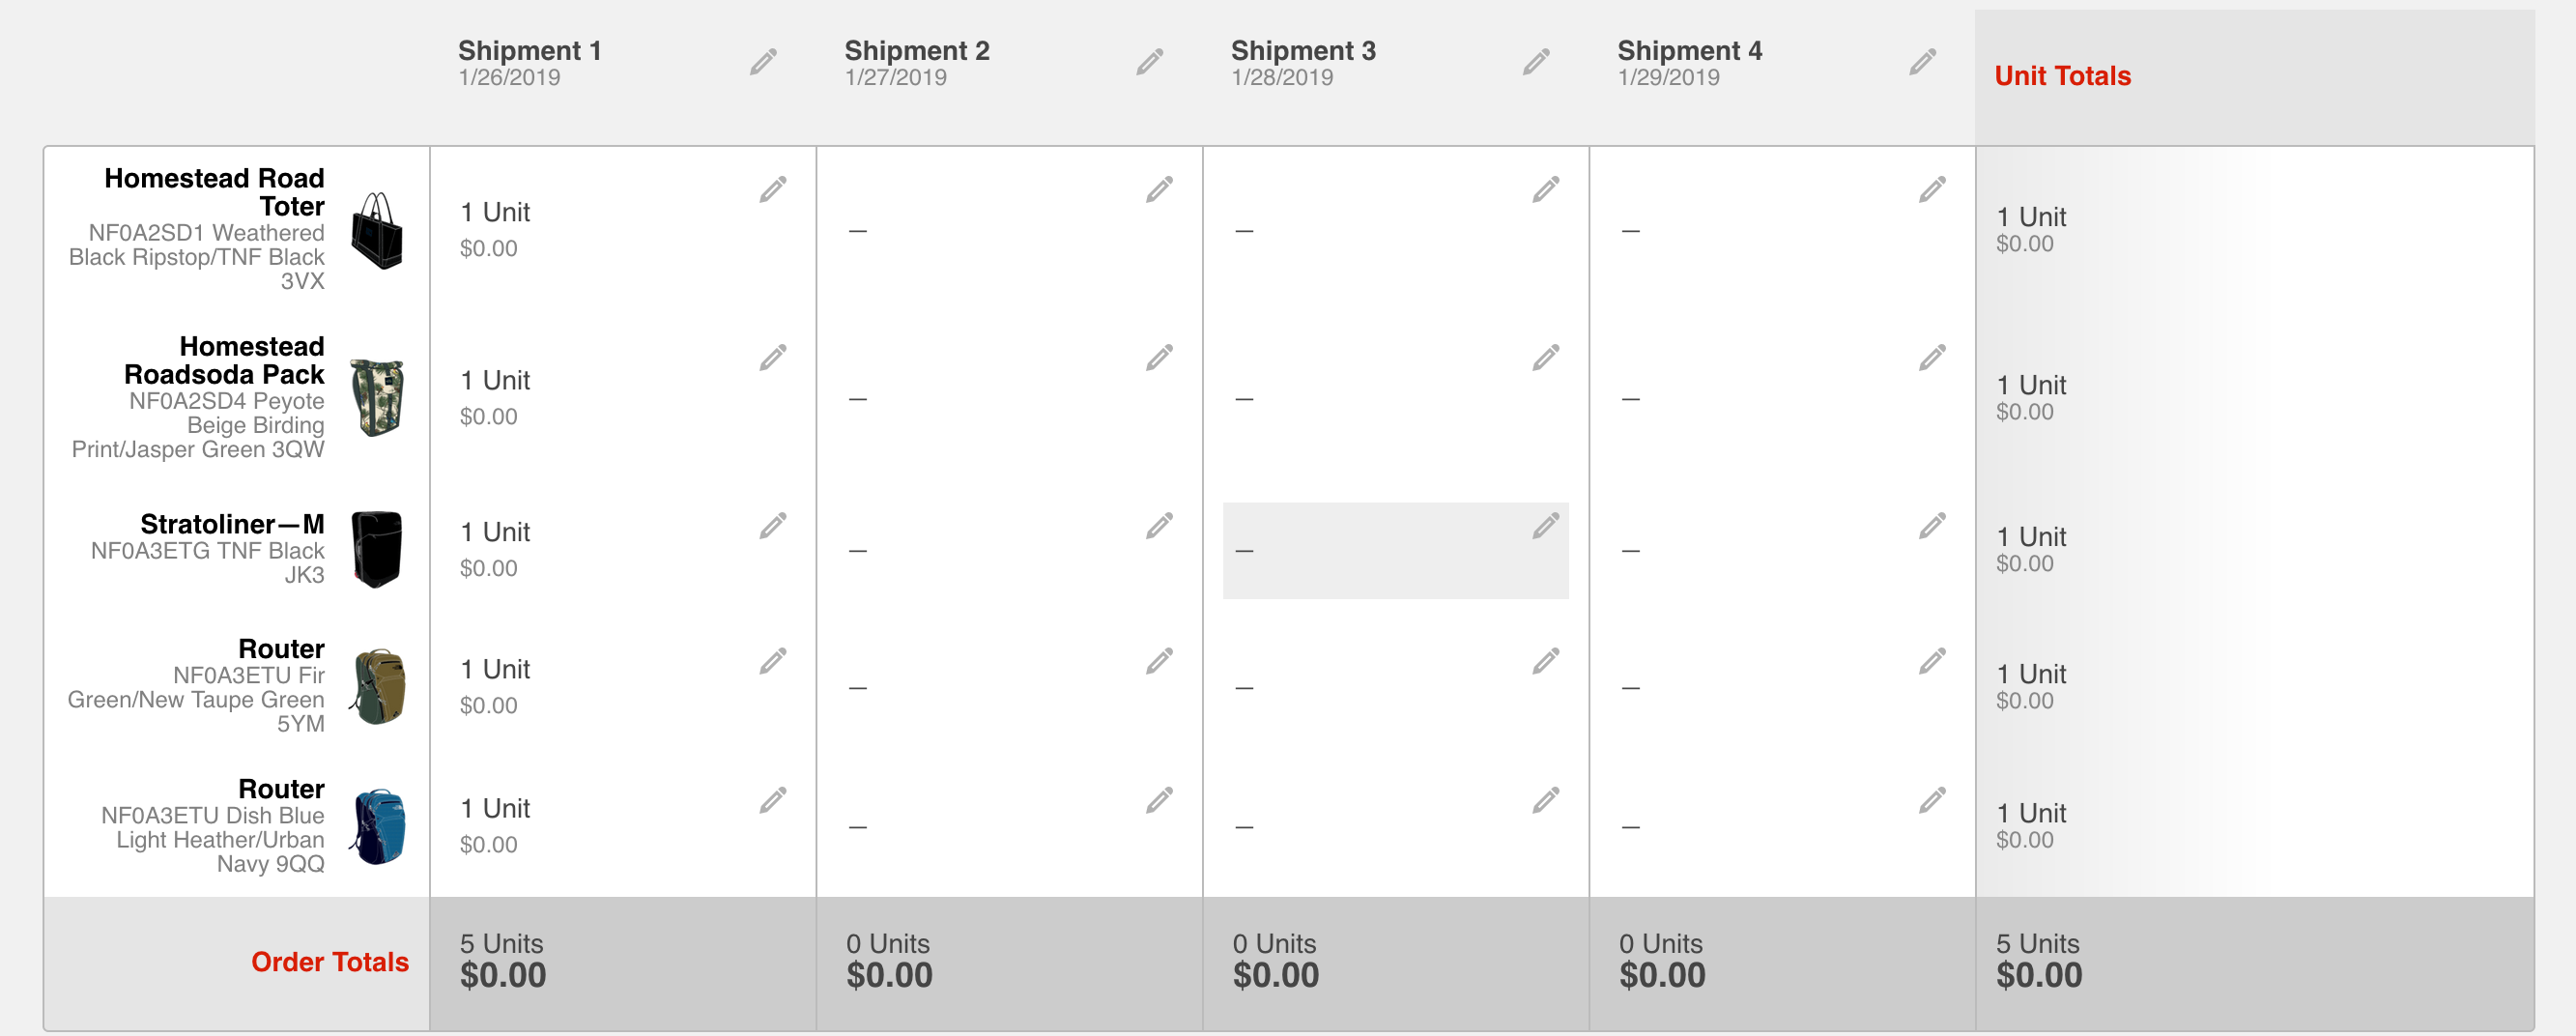
Task: Edit Shipment 1 header pencil icon
Action: click(x=763, y=62)
